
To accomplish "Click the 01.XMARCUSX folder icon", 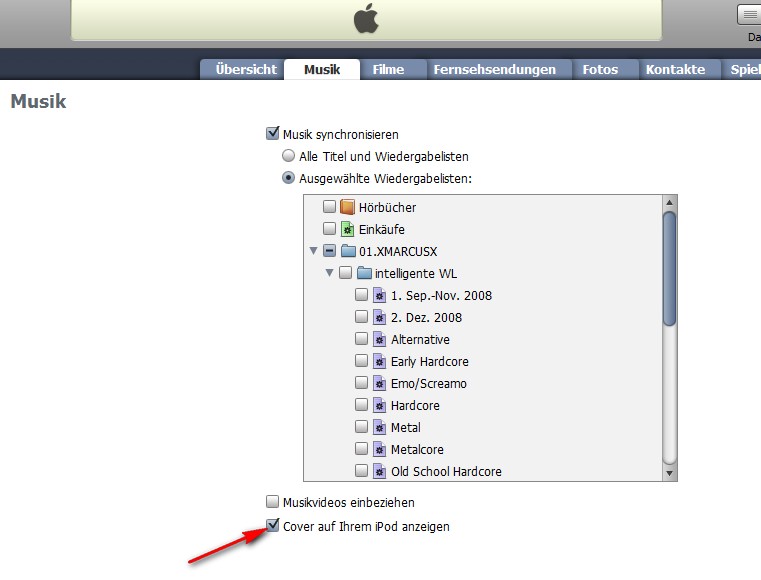I will (x=348, y=251).
